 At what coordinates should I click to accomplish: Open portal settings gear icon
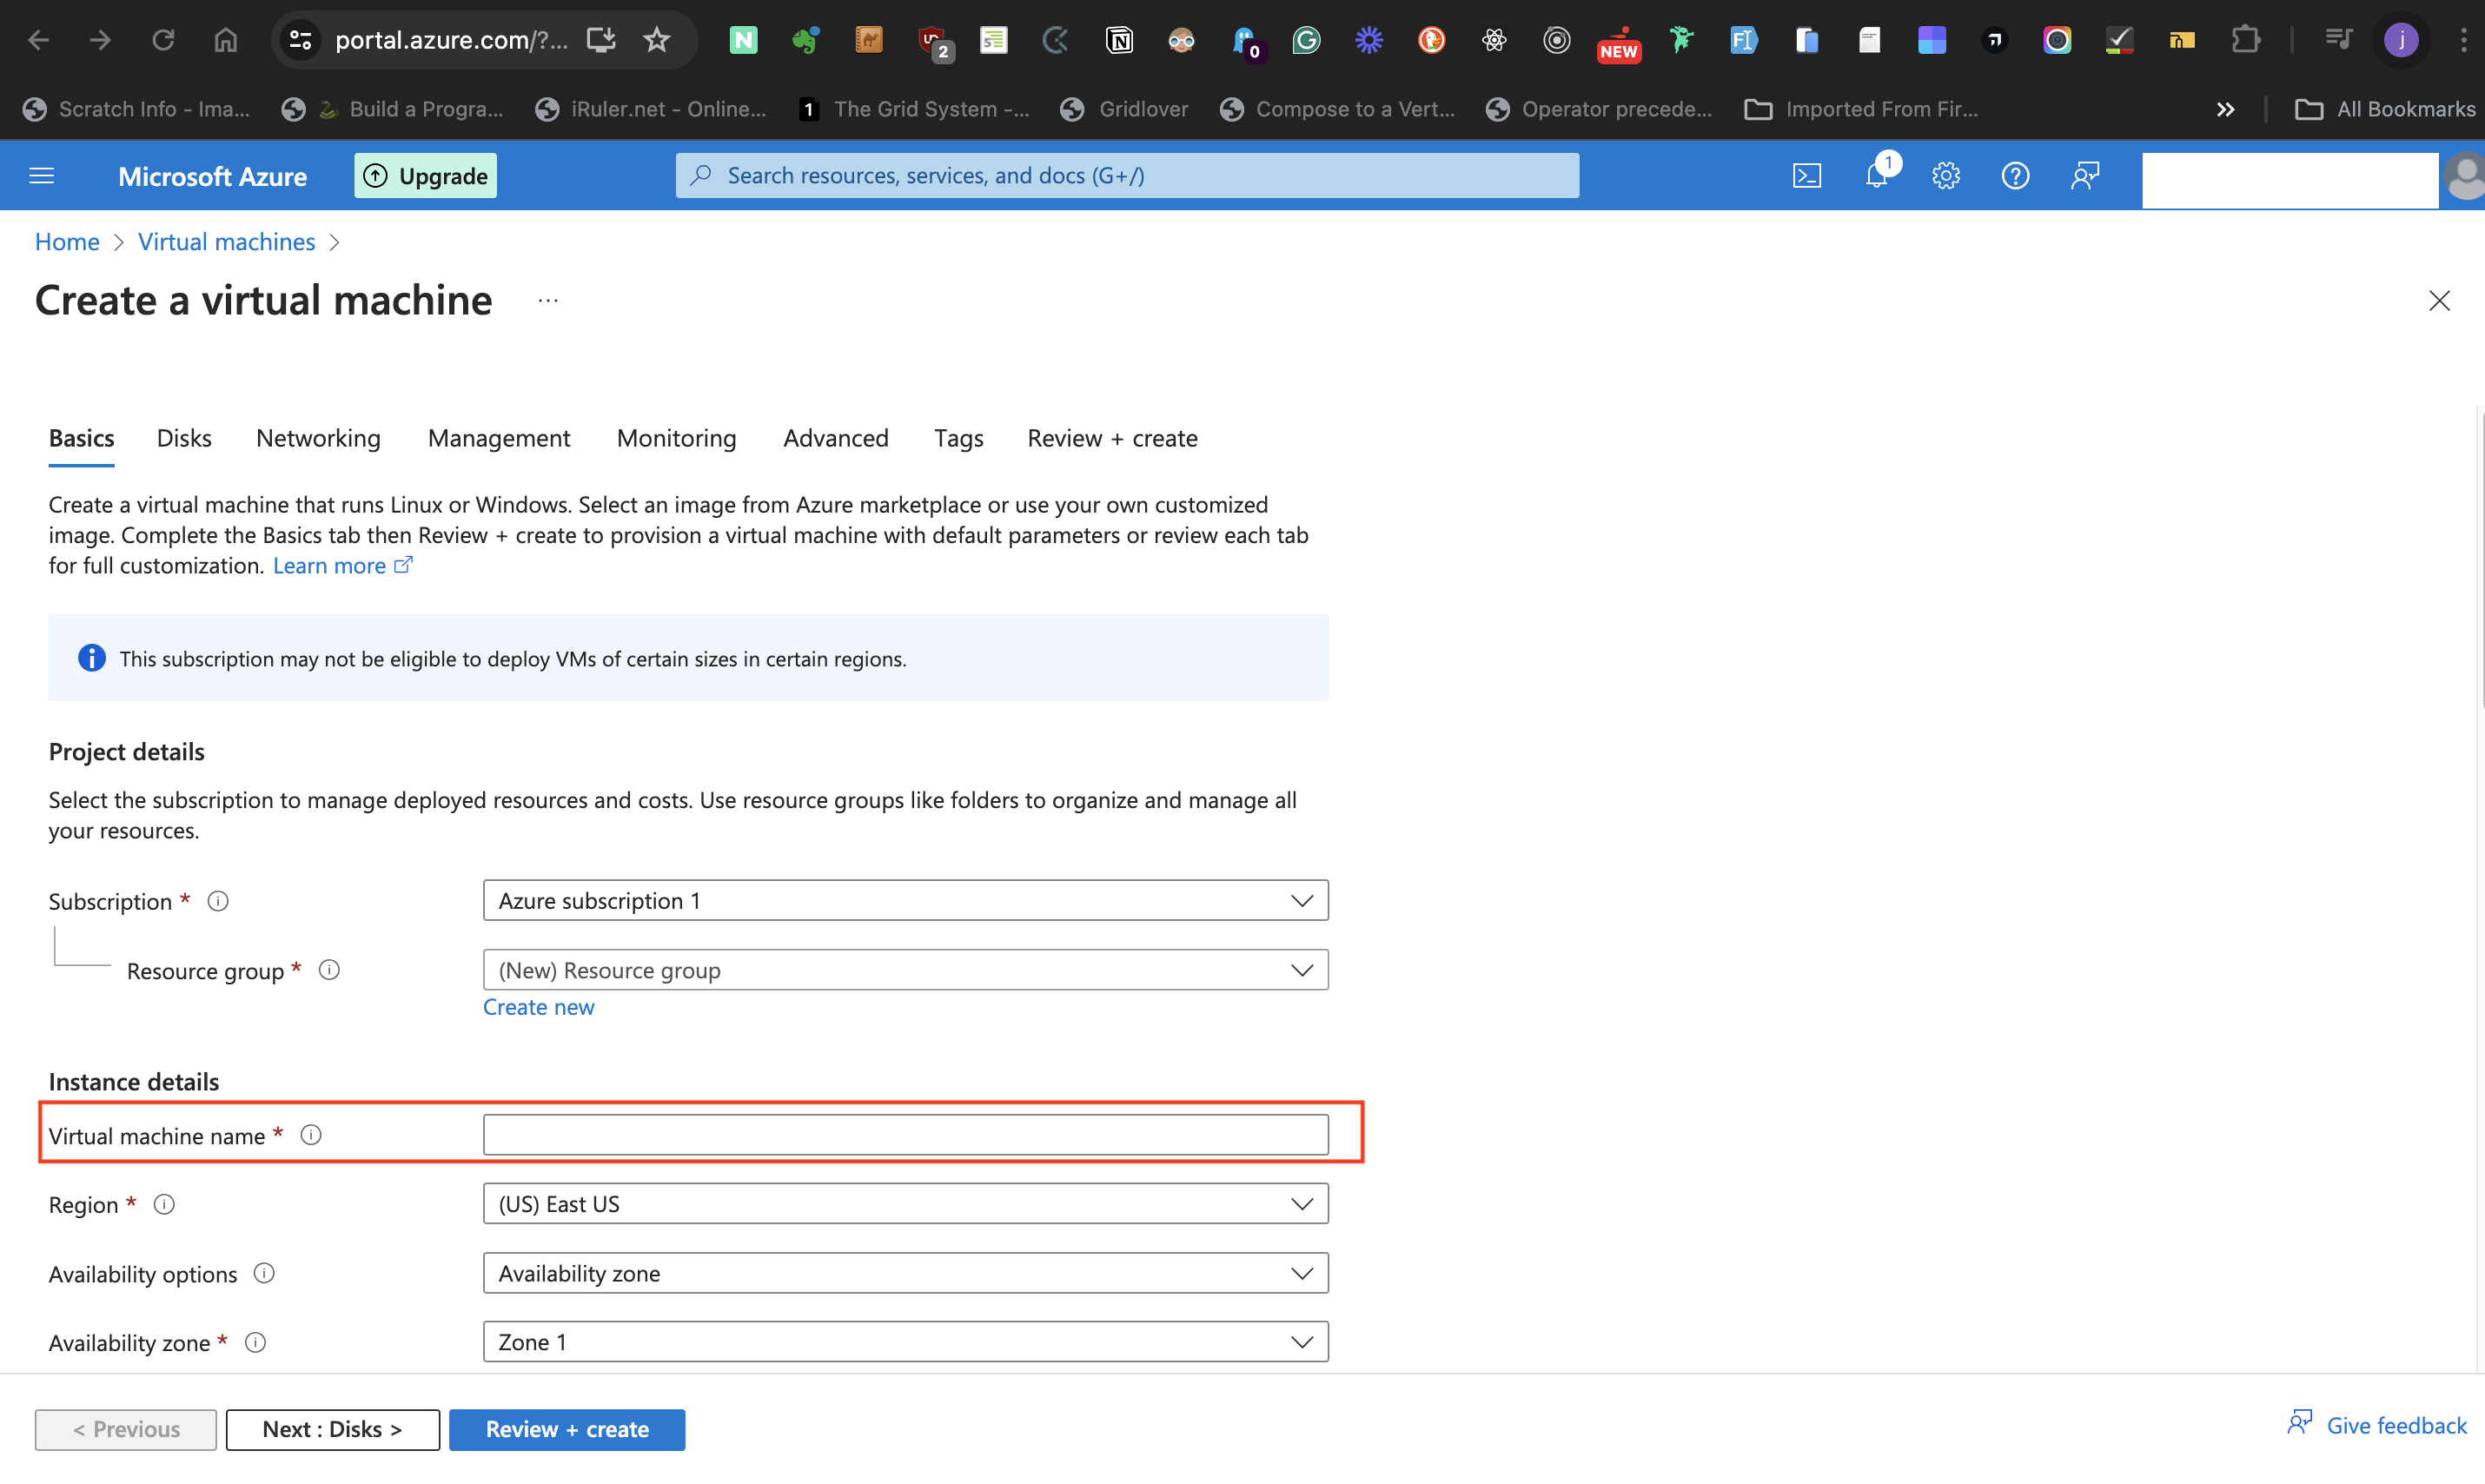[1945, 176]
